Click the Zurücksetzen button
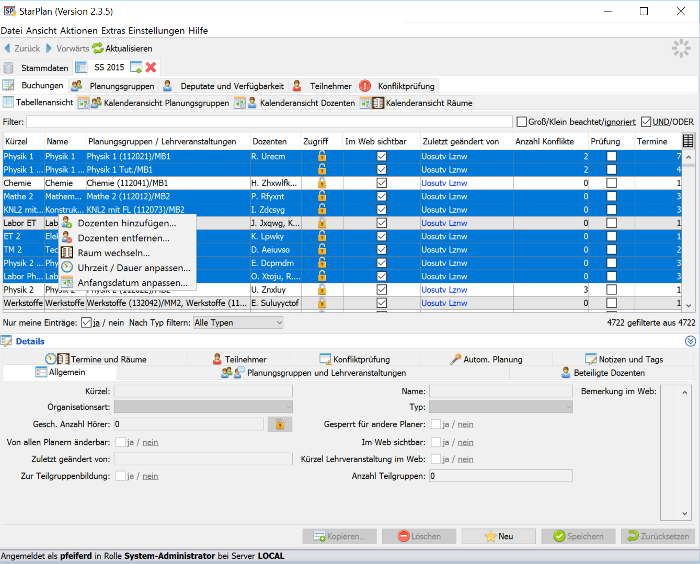Screen dimensions: 700x564 point(658,536)
